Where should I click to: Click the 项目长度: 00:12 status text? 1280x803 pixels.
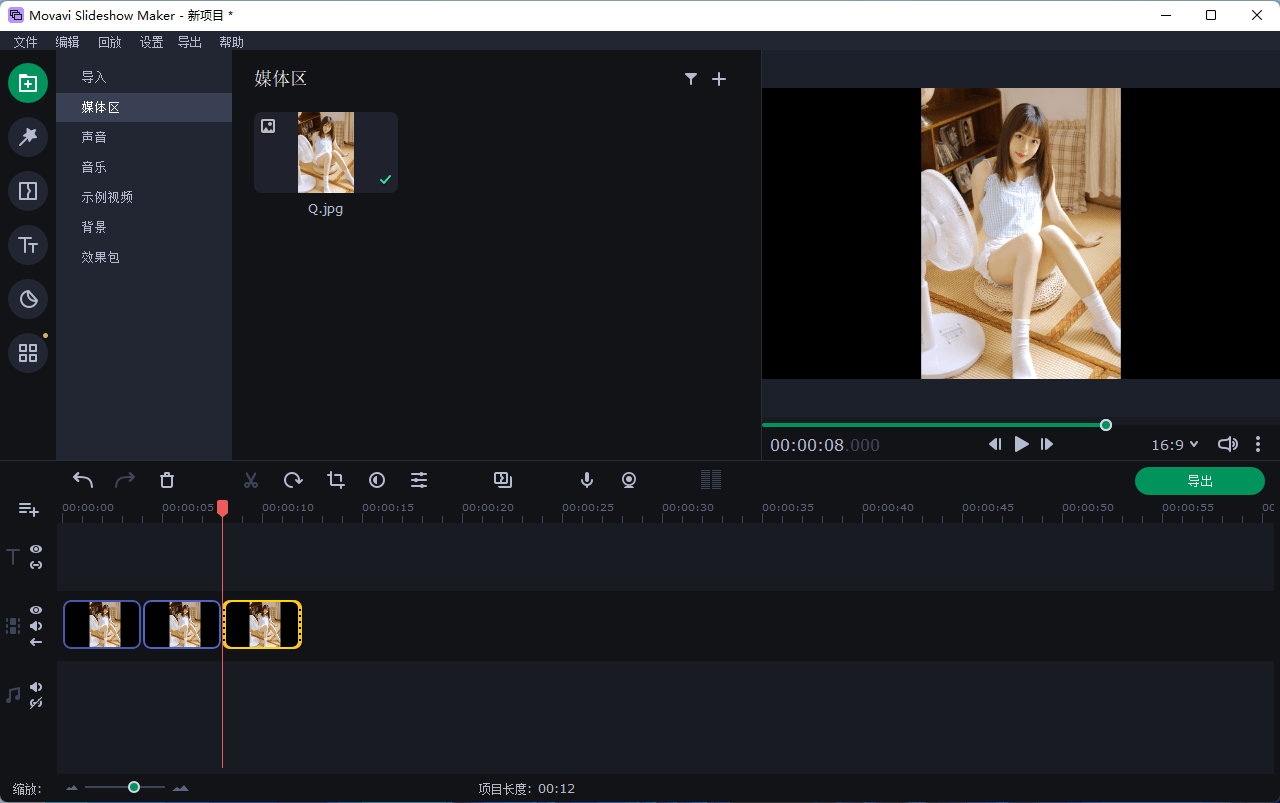pyautogui.click(x=527, y=789)
